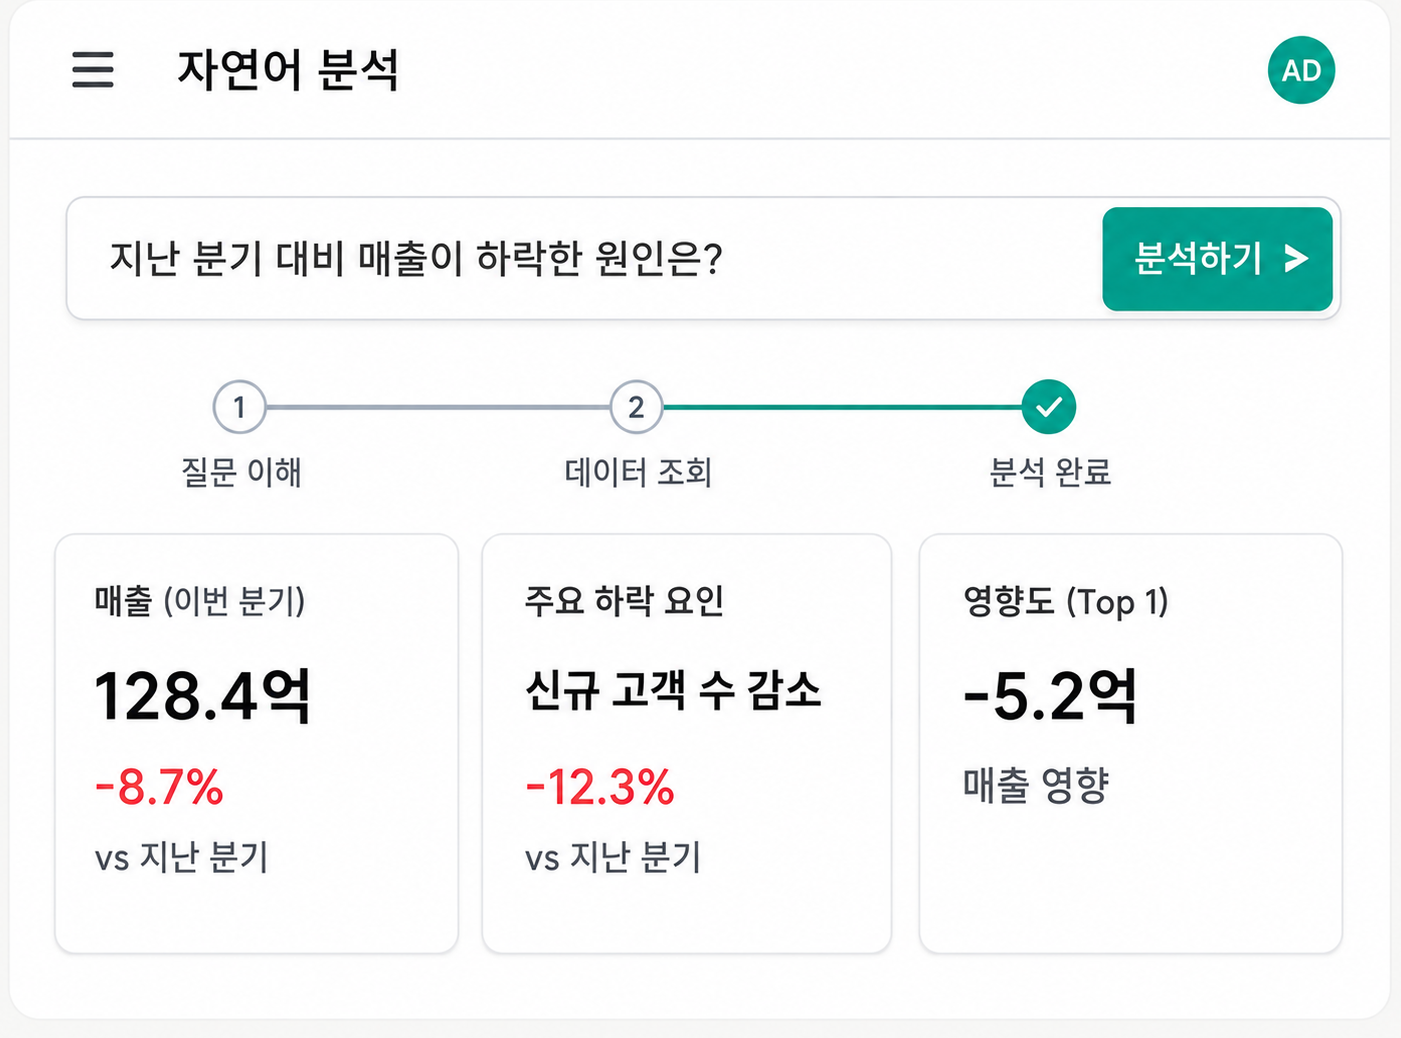1401x1038 pixels.
Task: Click the 데이터 조회 step label
Action: pos(638,472)
